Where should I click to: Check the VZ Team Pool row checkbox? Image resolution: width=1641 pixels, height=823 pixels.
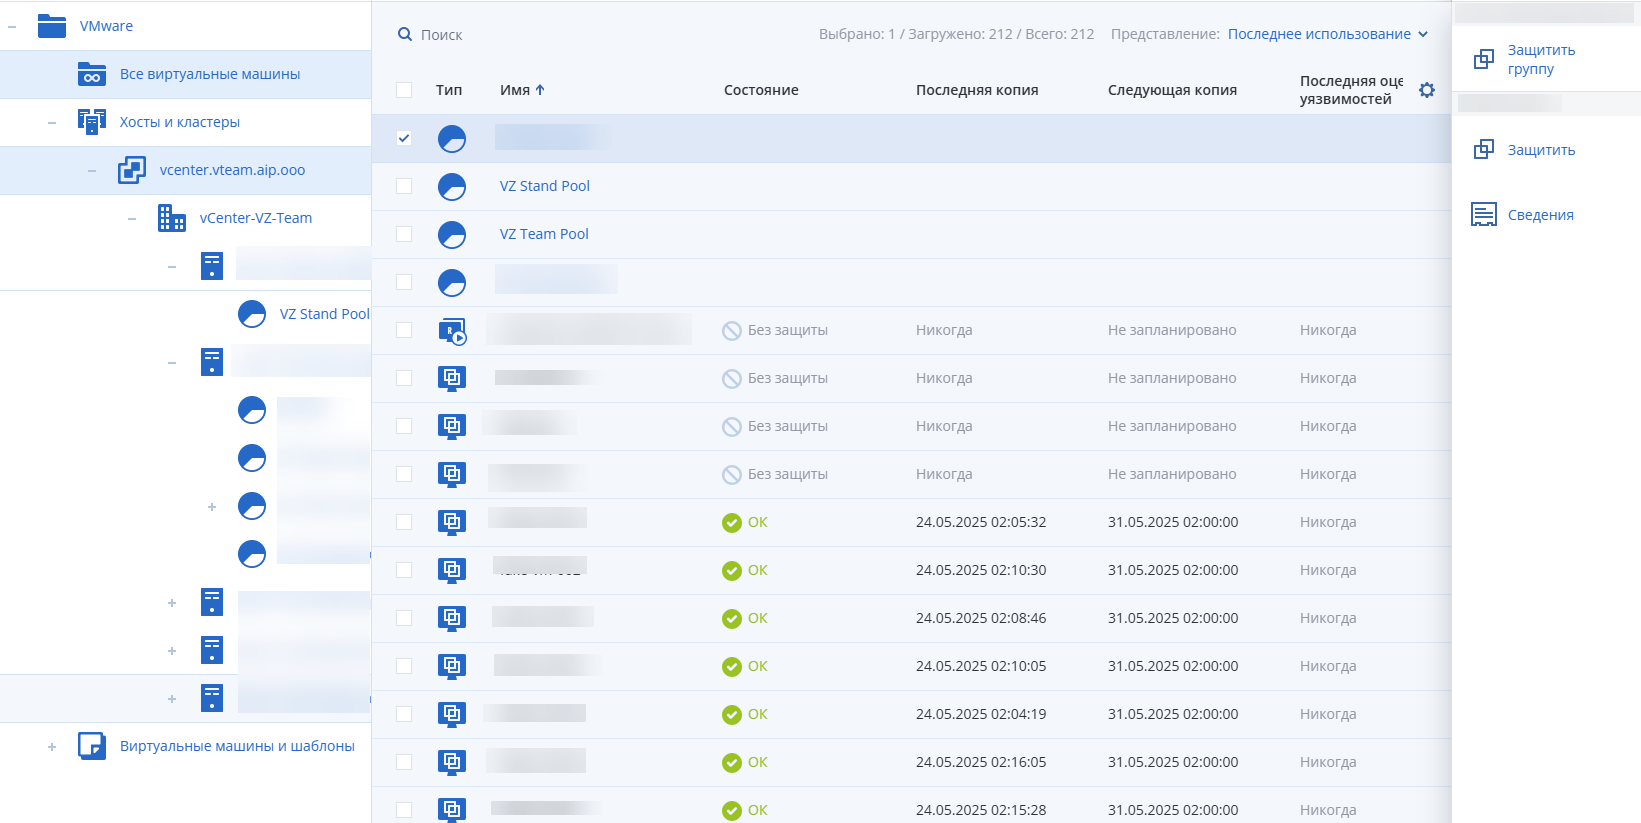click(x=404, y=234)
